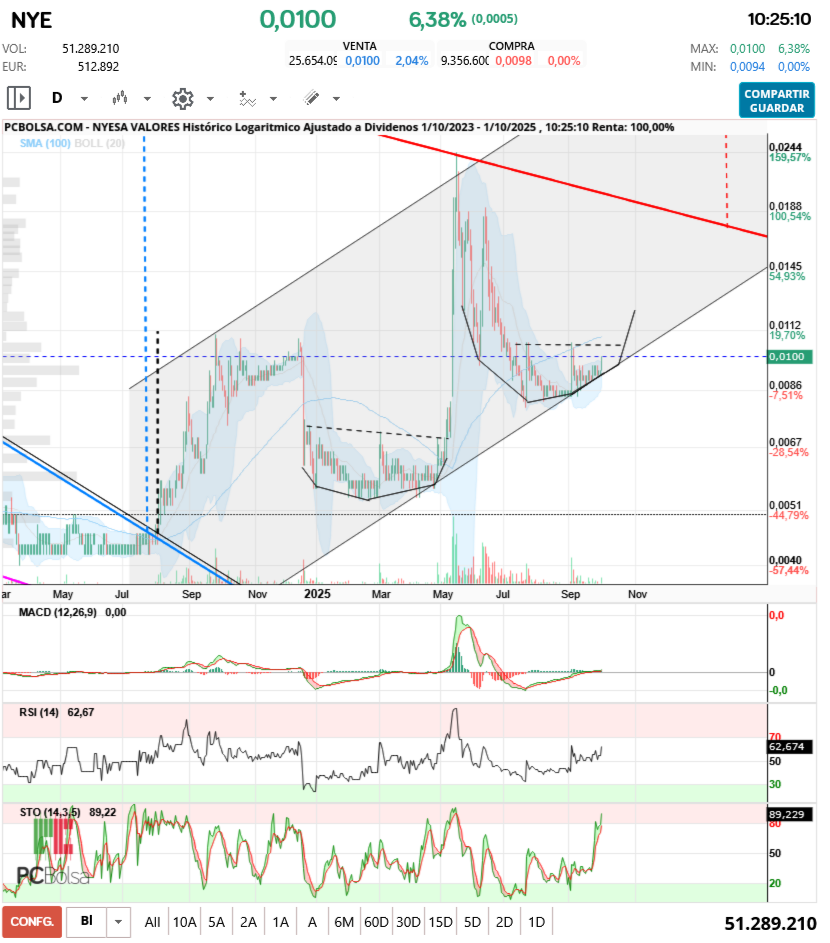This screenshot has width=830, height=943.
Task: Select the pencil drawing tool icon
Action: click(311, 98)
